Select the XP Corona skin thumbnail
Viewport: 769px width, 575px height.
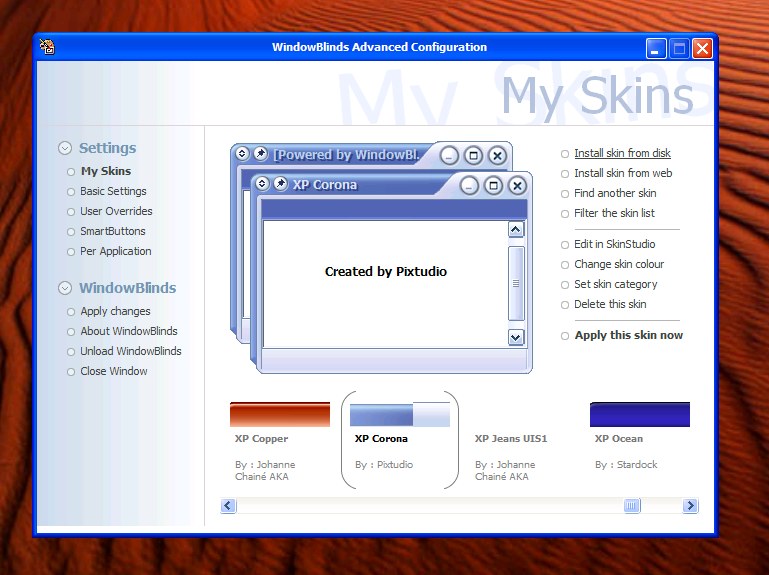[400, 415]
